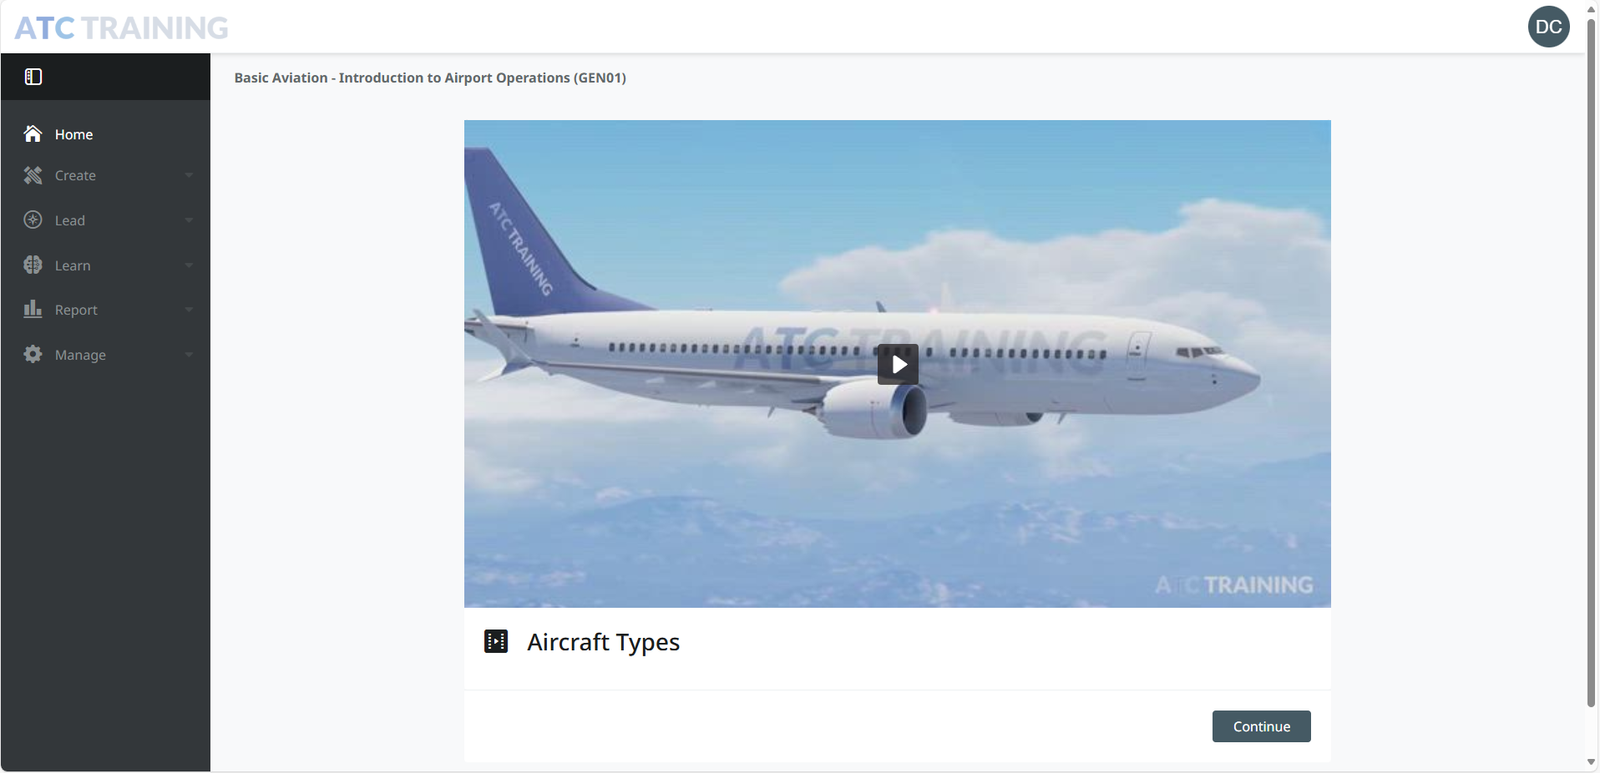Click the Lead compass icon
This screenshot has width=1600, height=773.
[33, 220]
